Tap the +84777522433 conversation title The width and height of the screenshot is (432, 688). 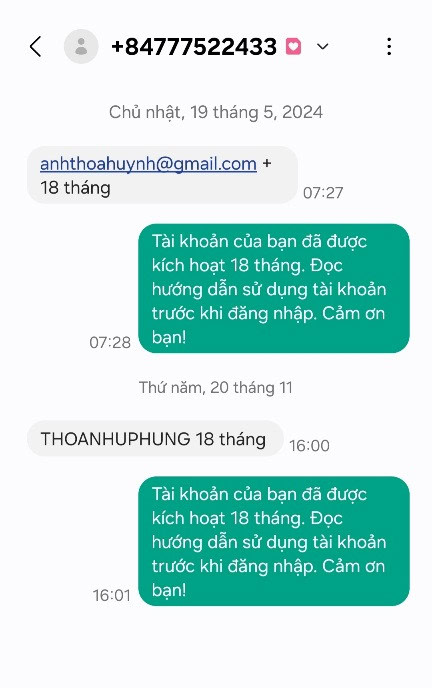(194, 47)
